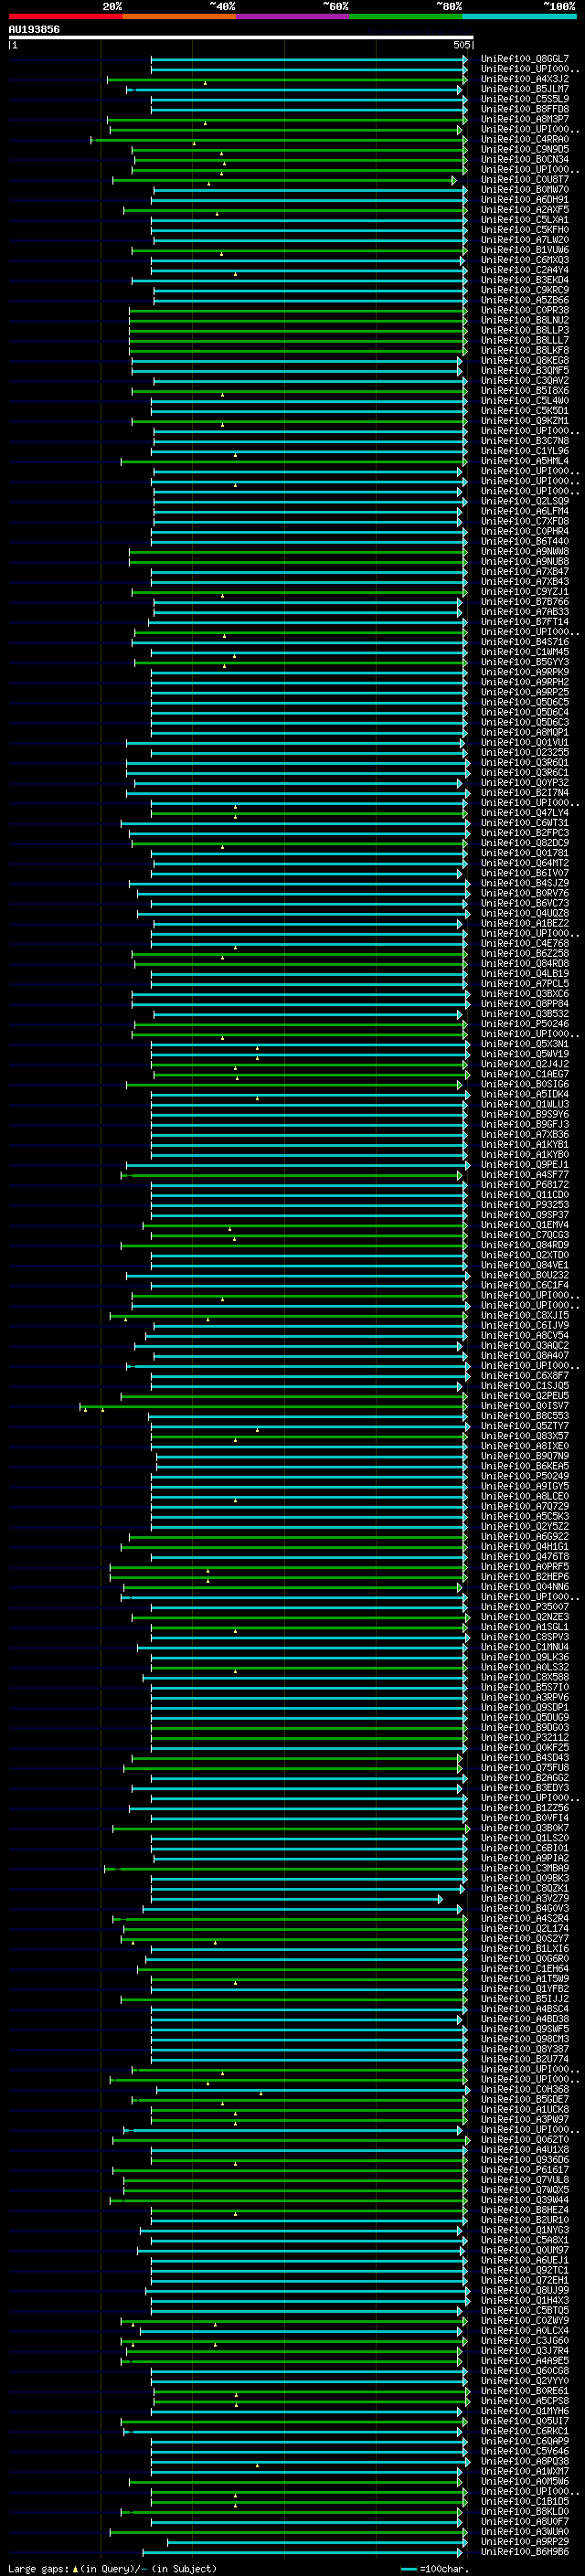Select the UniRef100_B3QMF5 entry
The width and height of the screenshot is (585, 2576).
(524, 370)
